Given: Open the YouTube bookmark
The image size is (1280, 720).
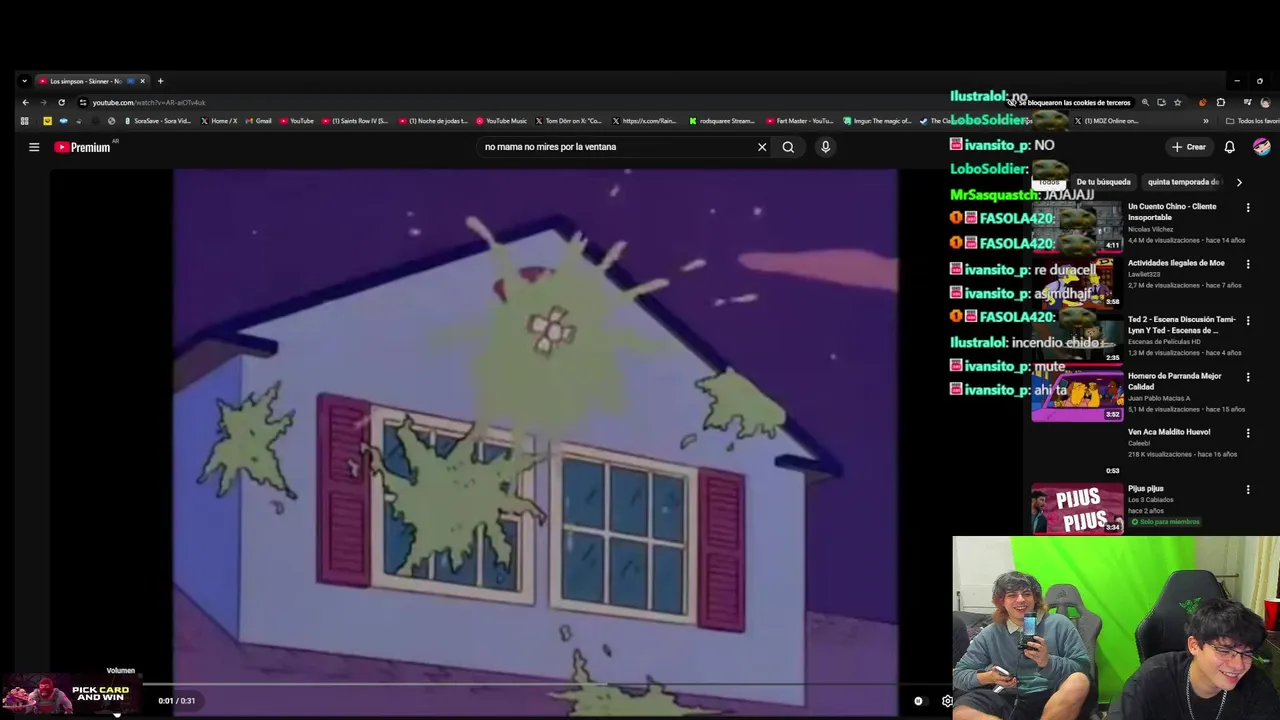Looking at the screenshot, I should (x=297, y=121).
